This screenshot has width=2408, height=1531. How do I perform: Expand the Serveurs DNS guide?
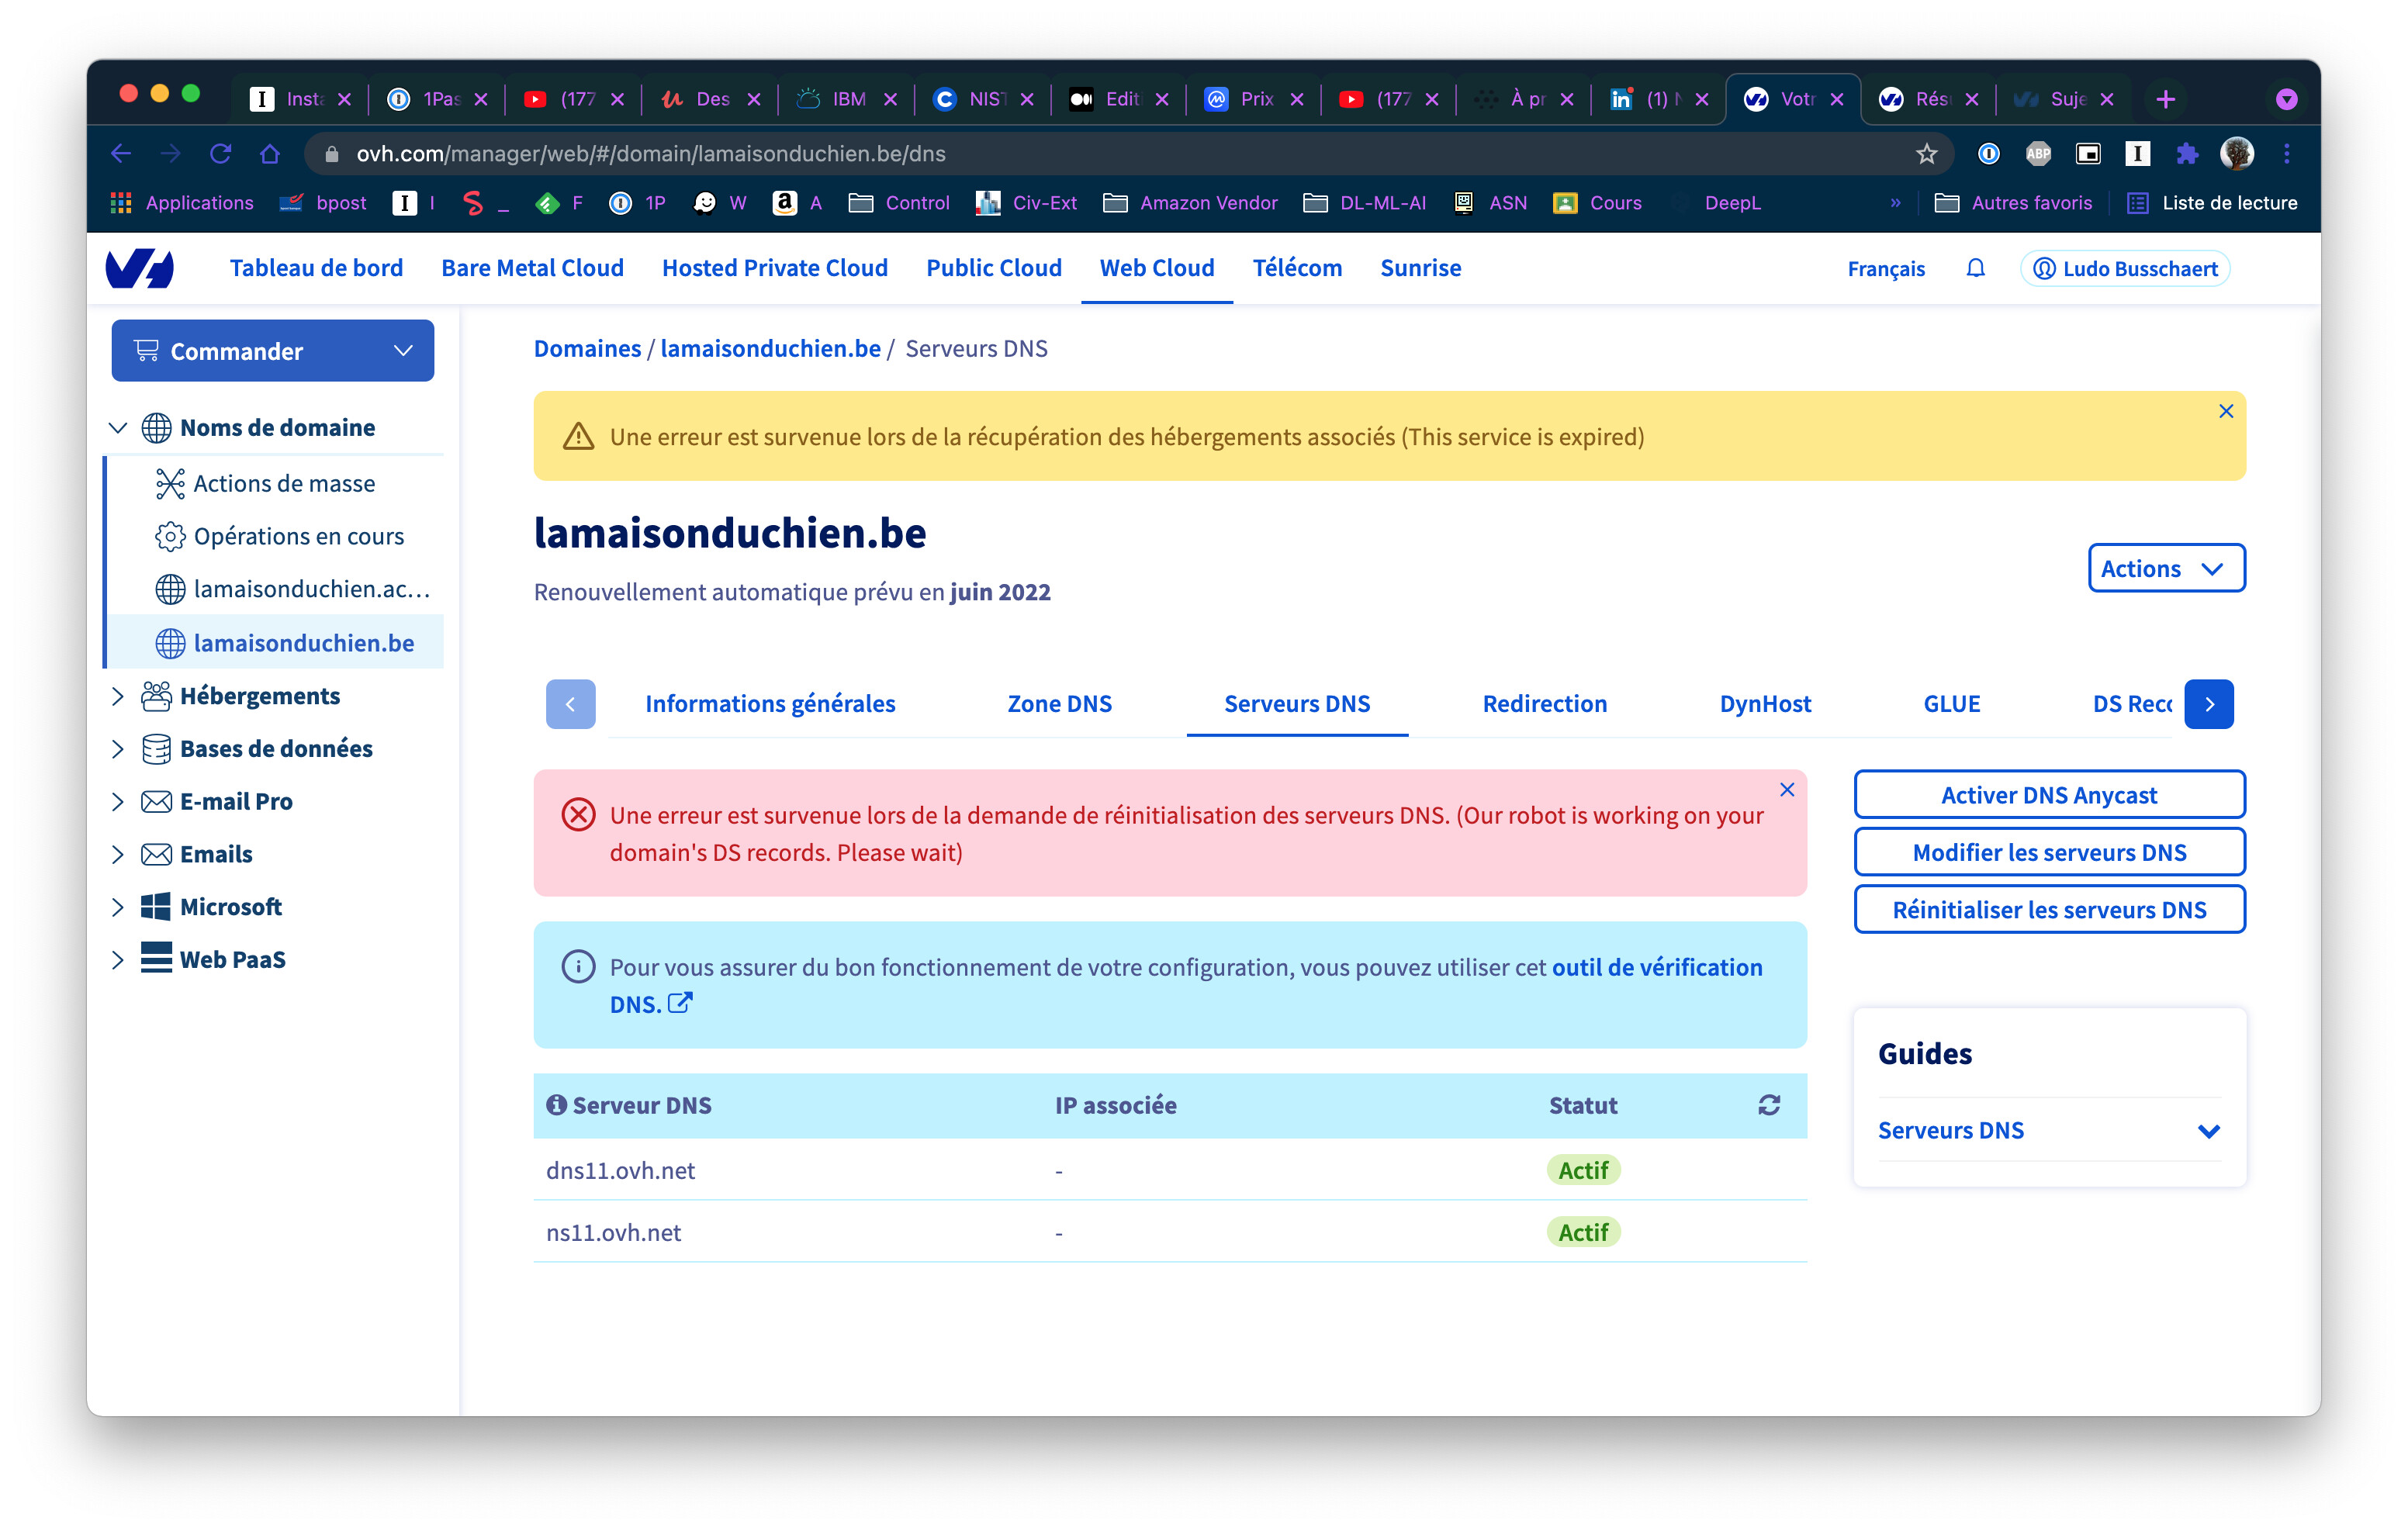(2048, 1130)
